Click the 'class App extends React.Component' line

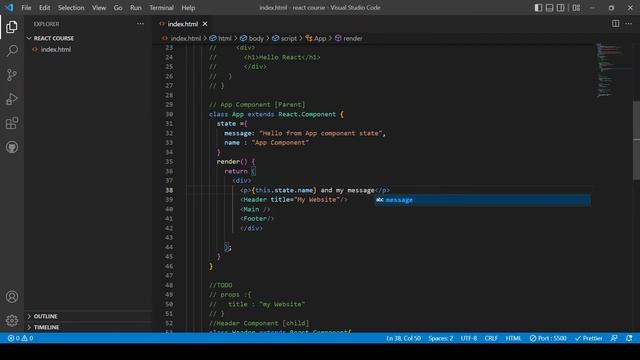point(276,114)
